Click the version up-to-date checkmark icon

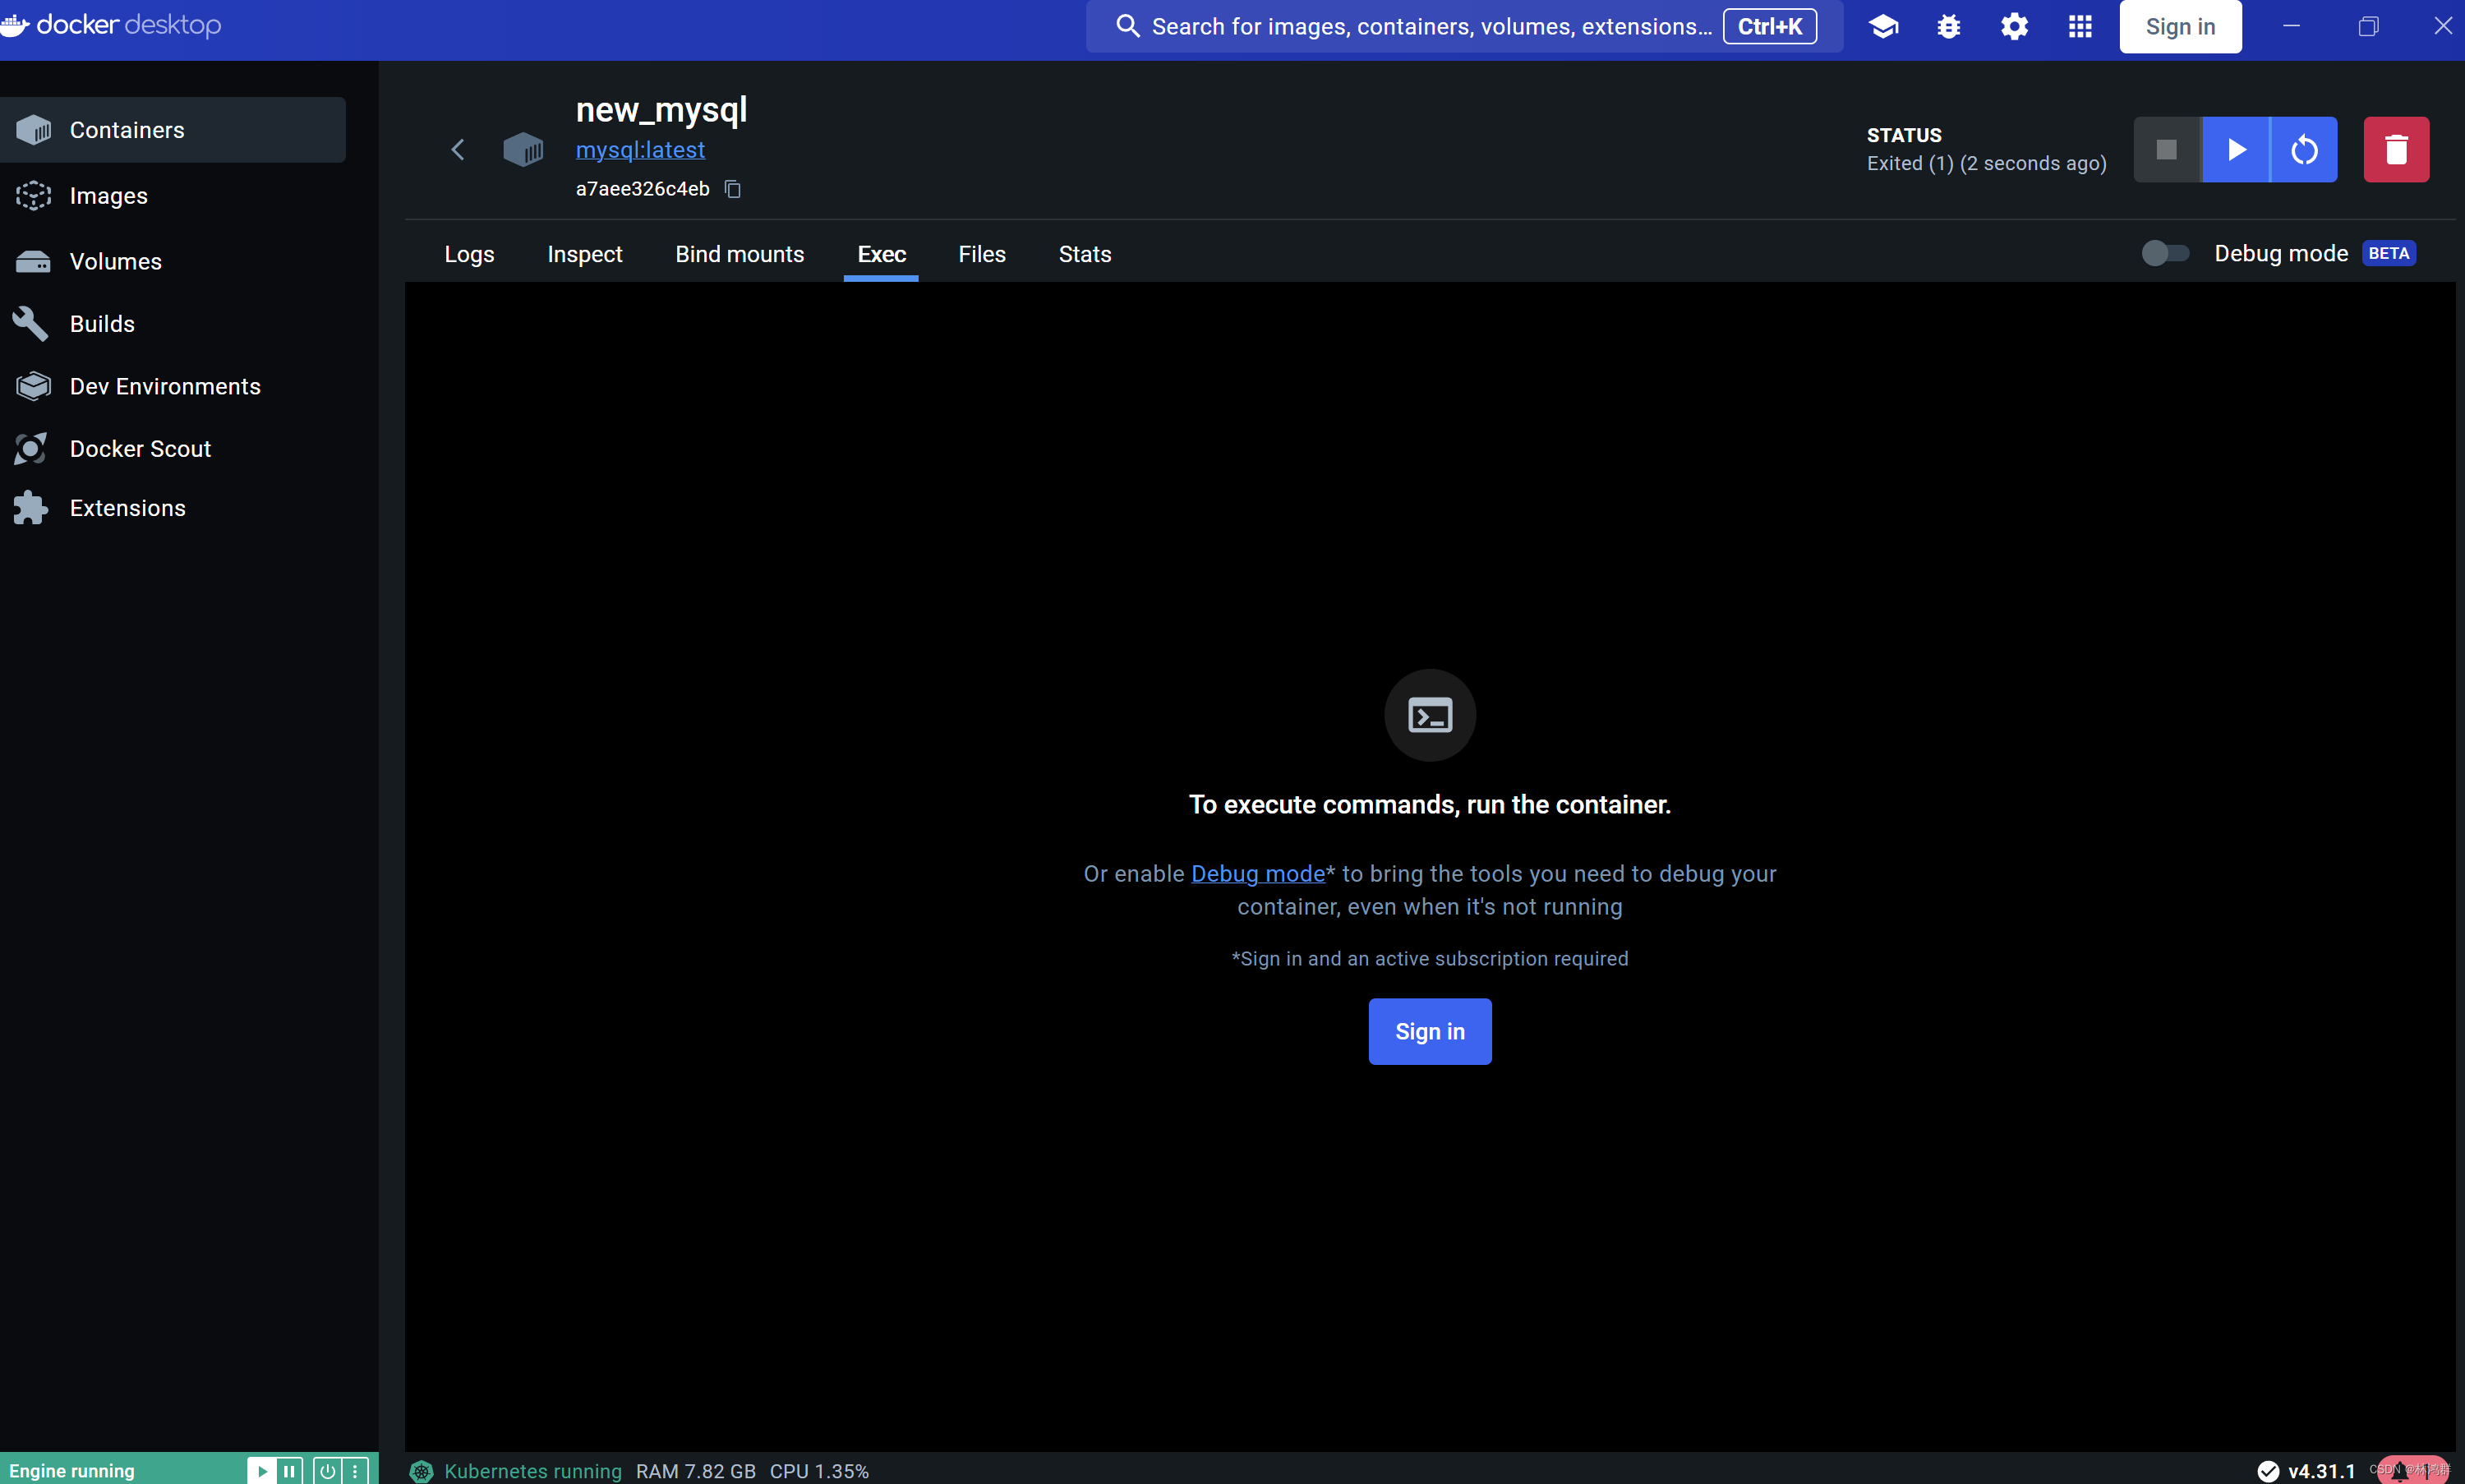pos(2268,1471)
